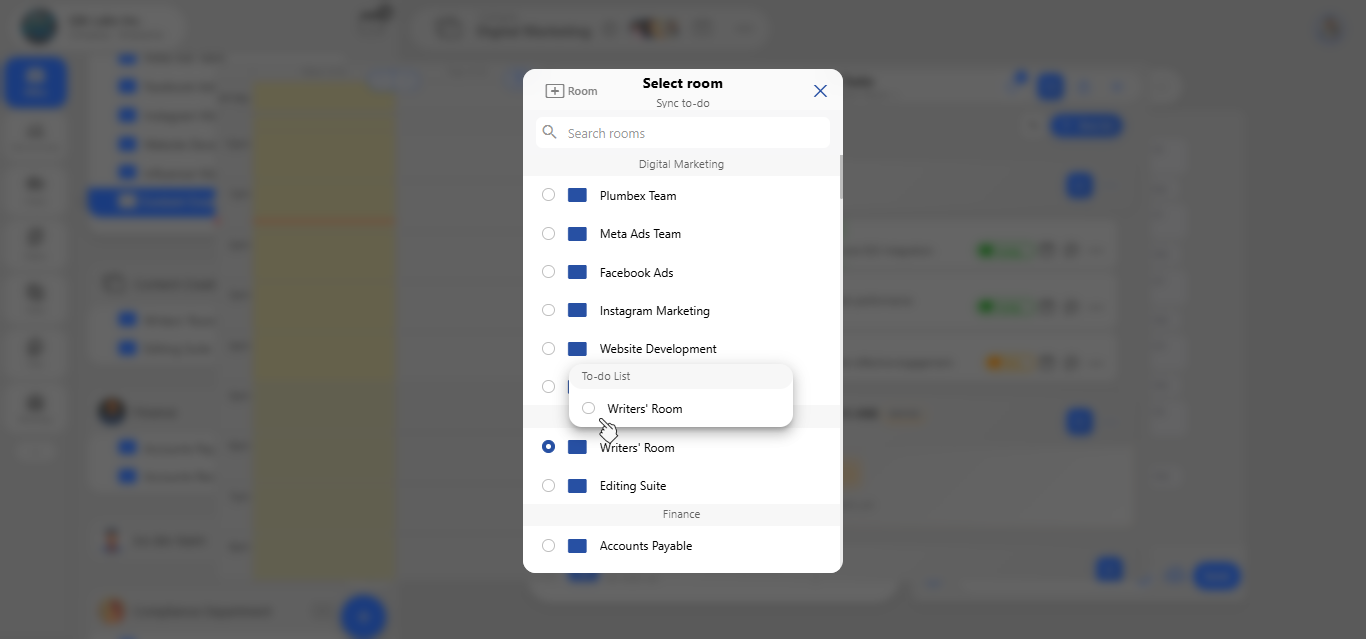Close the Select room dialog
The width and height of the screenshot is (1366, 639).
coord(820,91)
